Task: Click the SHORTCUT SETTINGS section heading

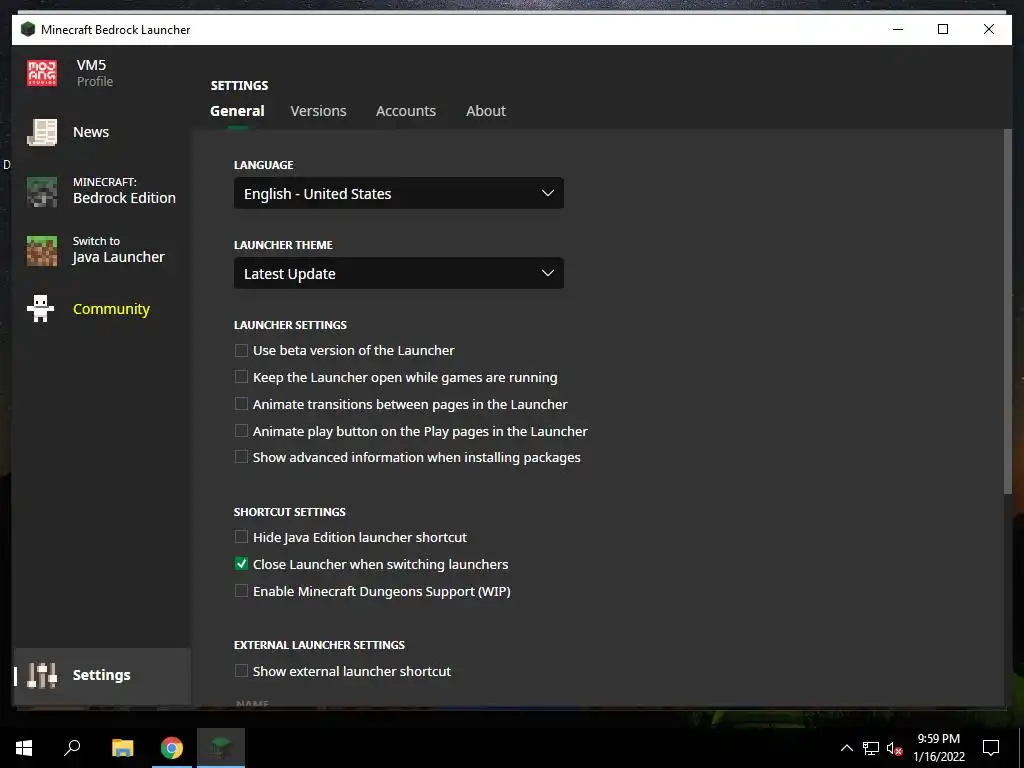Action: [x=289, y=512]
